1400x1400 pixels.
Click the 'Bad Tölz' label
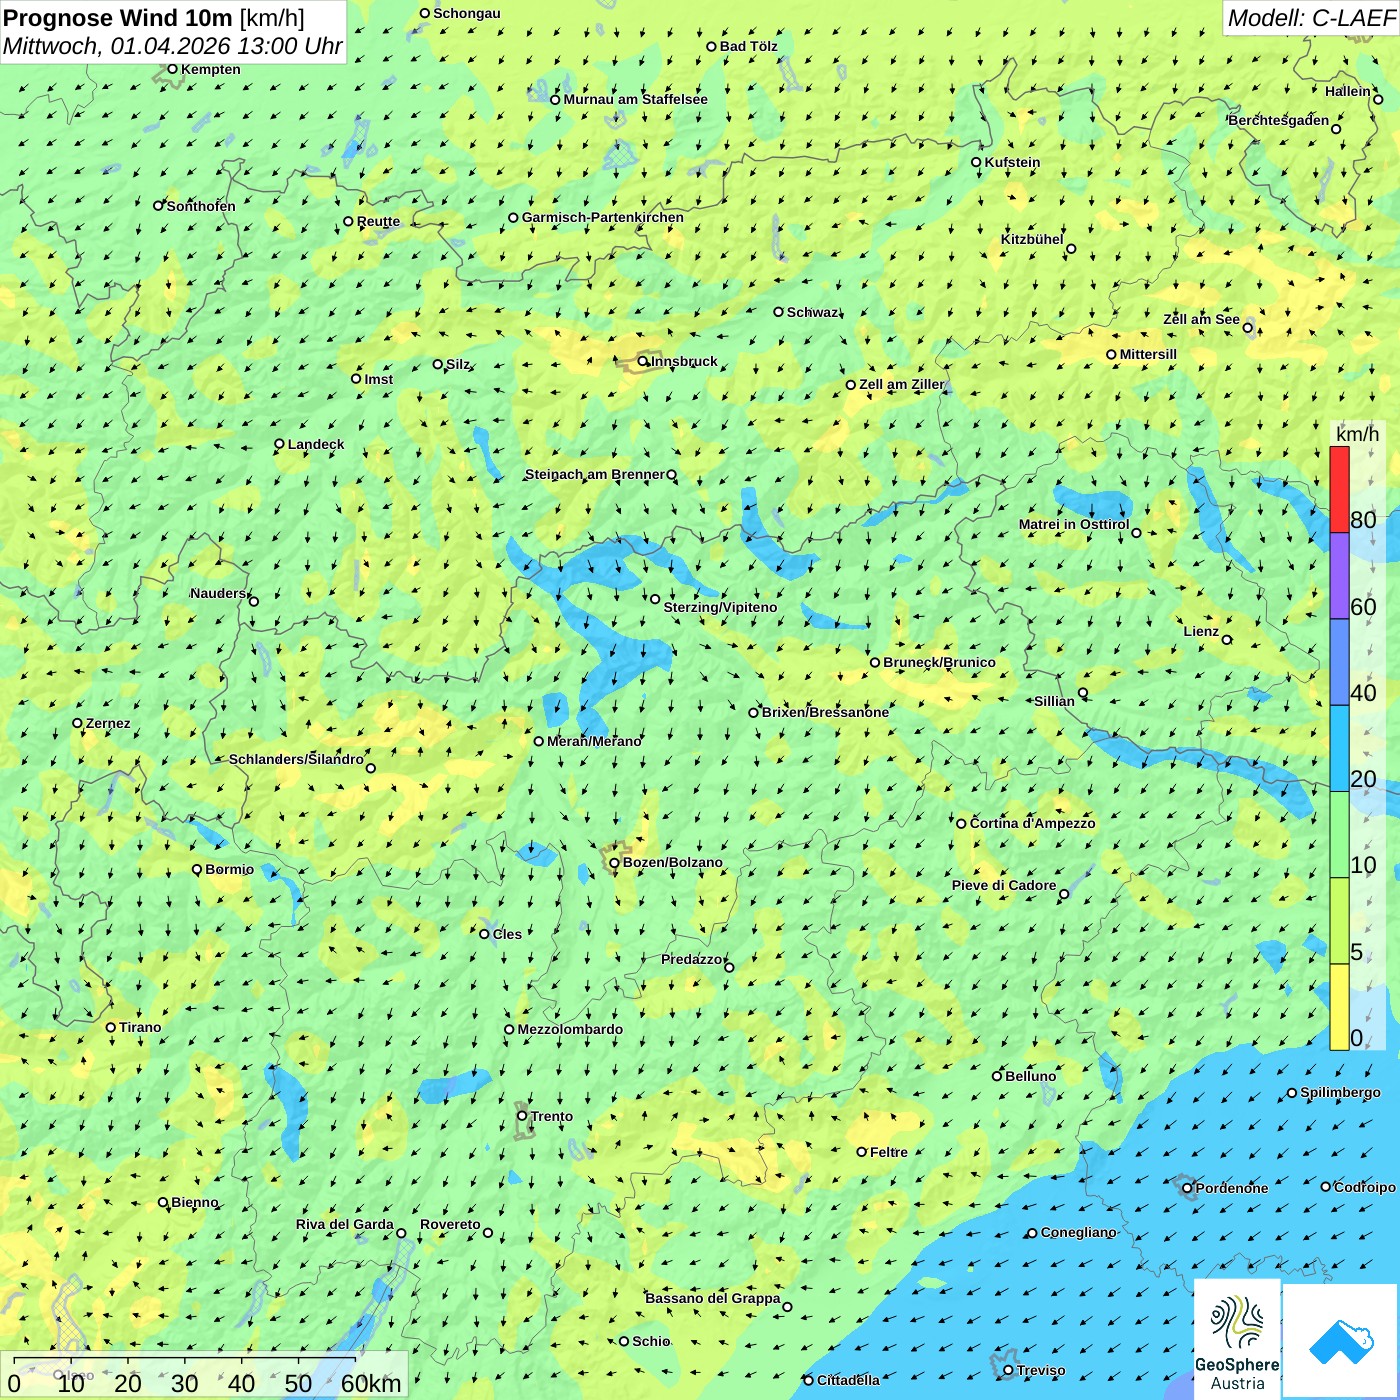[749, 46]
